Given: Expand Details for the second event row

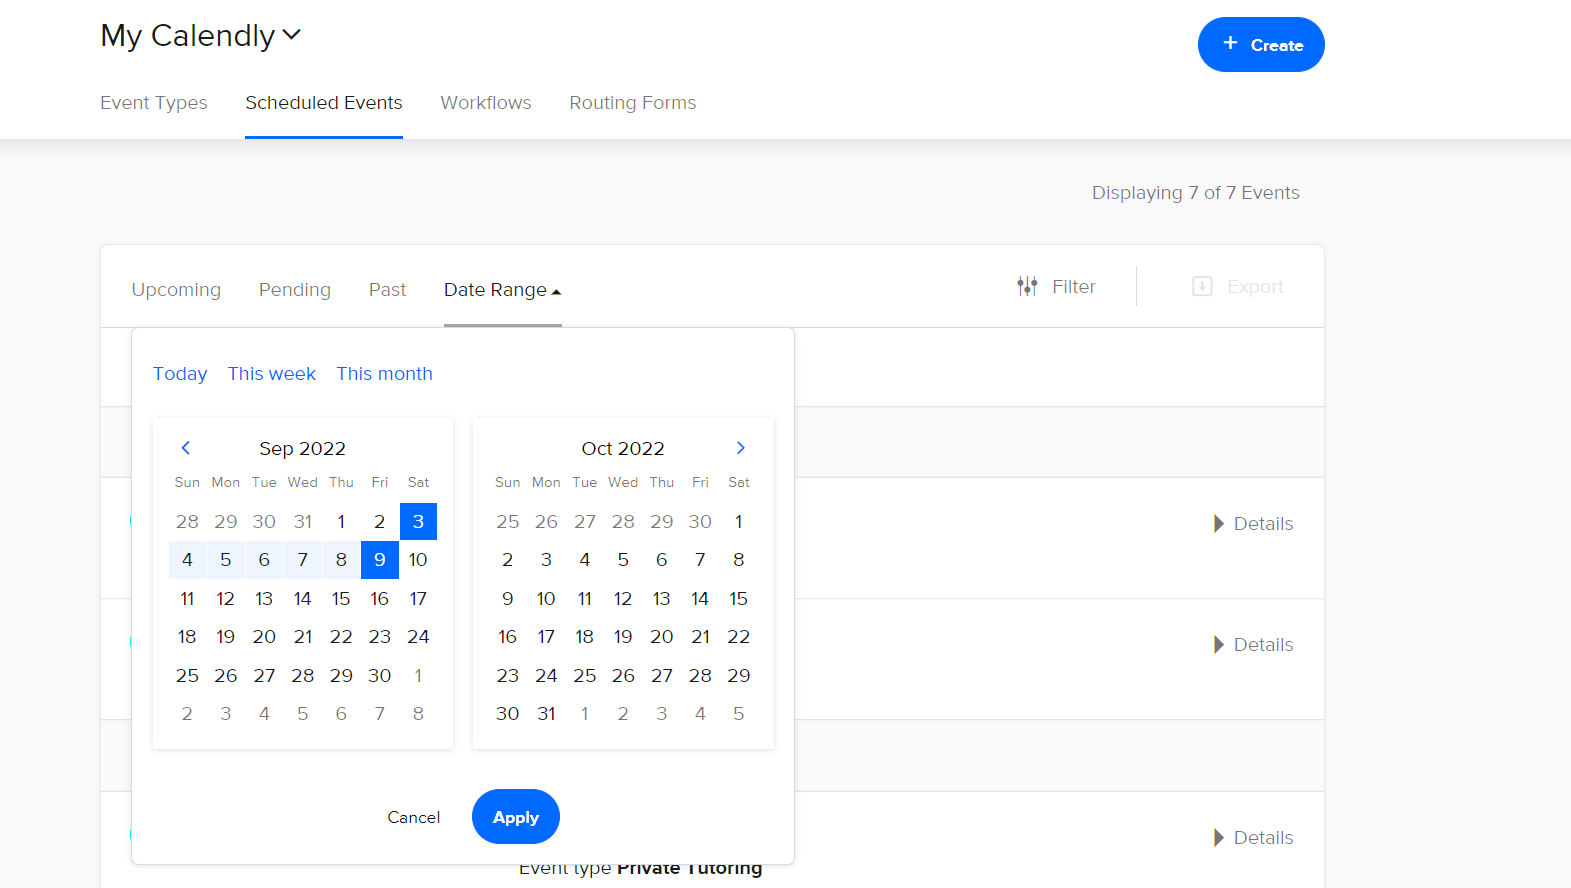Looking at the screenshot, I should click(x=1254, y=645).
